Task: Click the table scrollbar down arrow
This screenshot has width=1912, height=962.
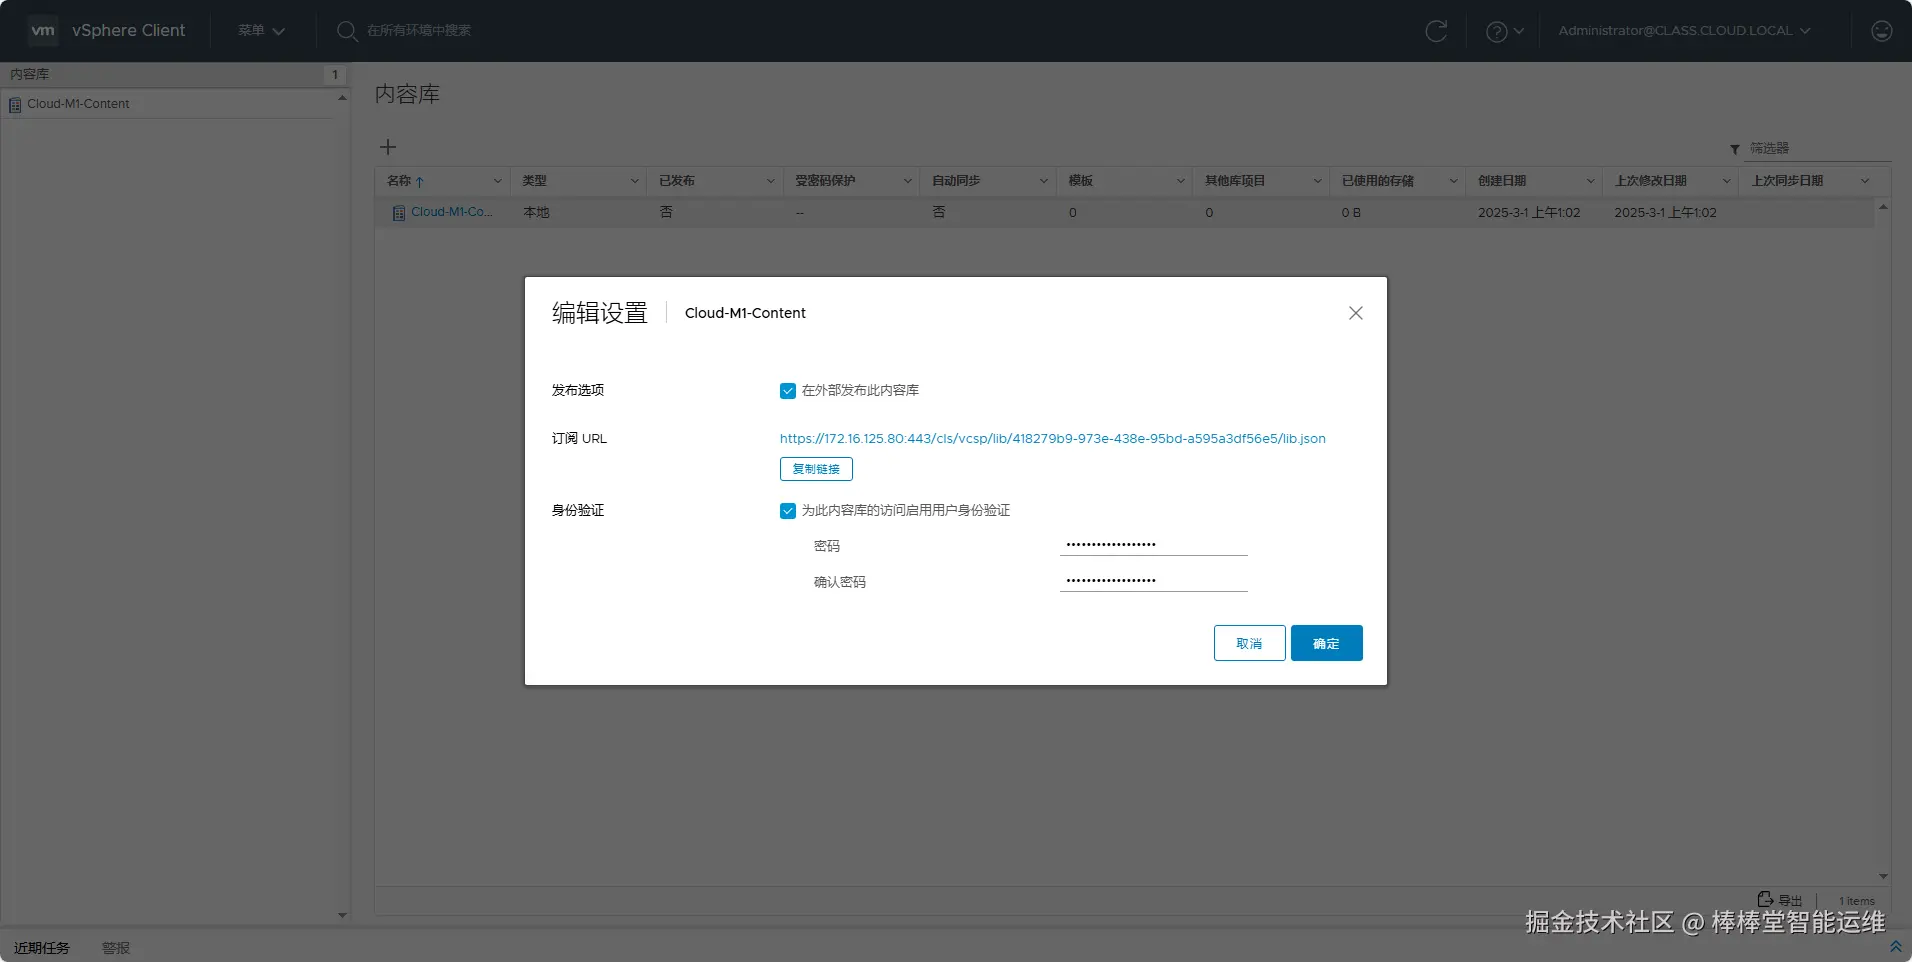Action: pos(1883,876)
